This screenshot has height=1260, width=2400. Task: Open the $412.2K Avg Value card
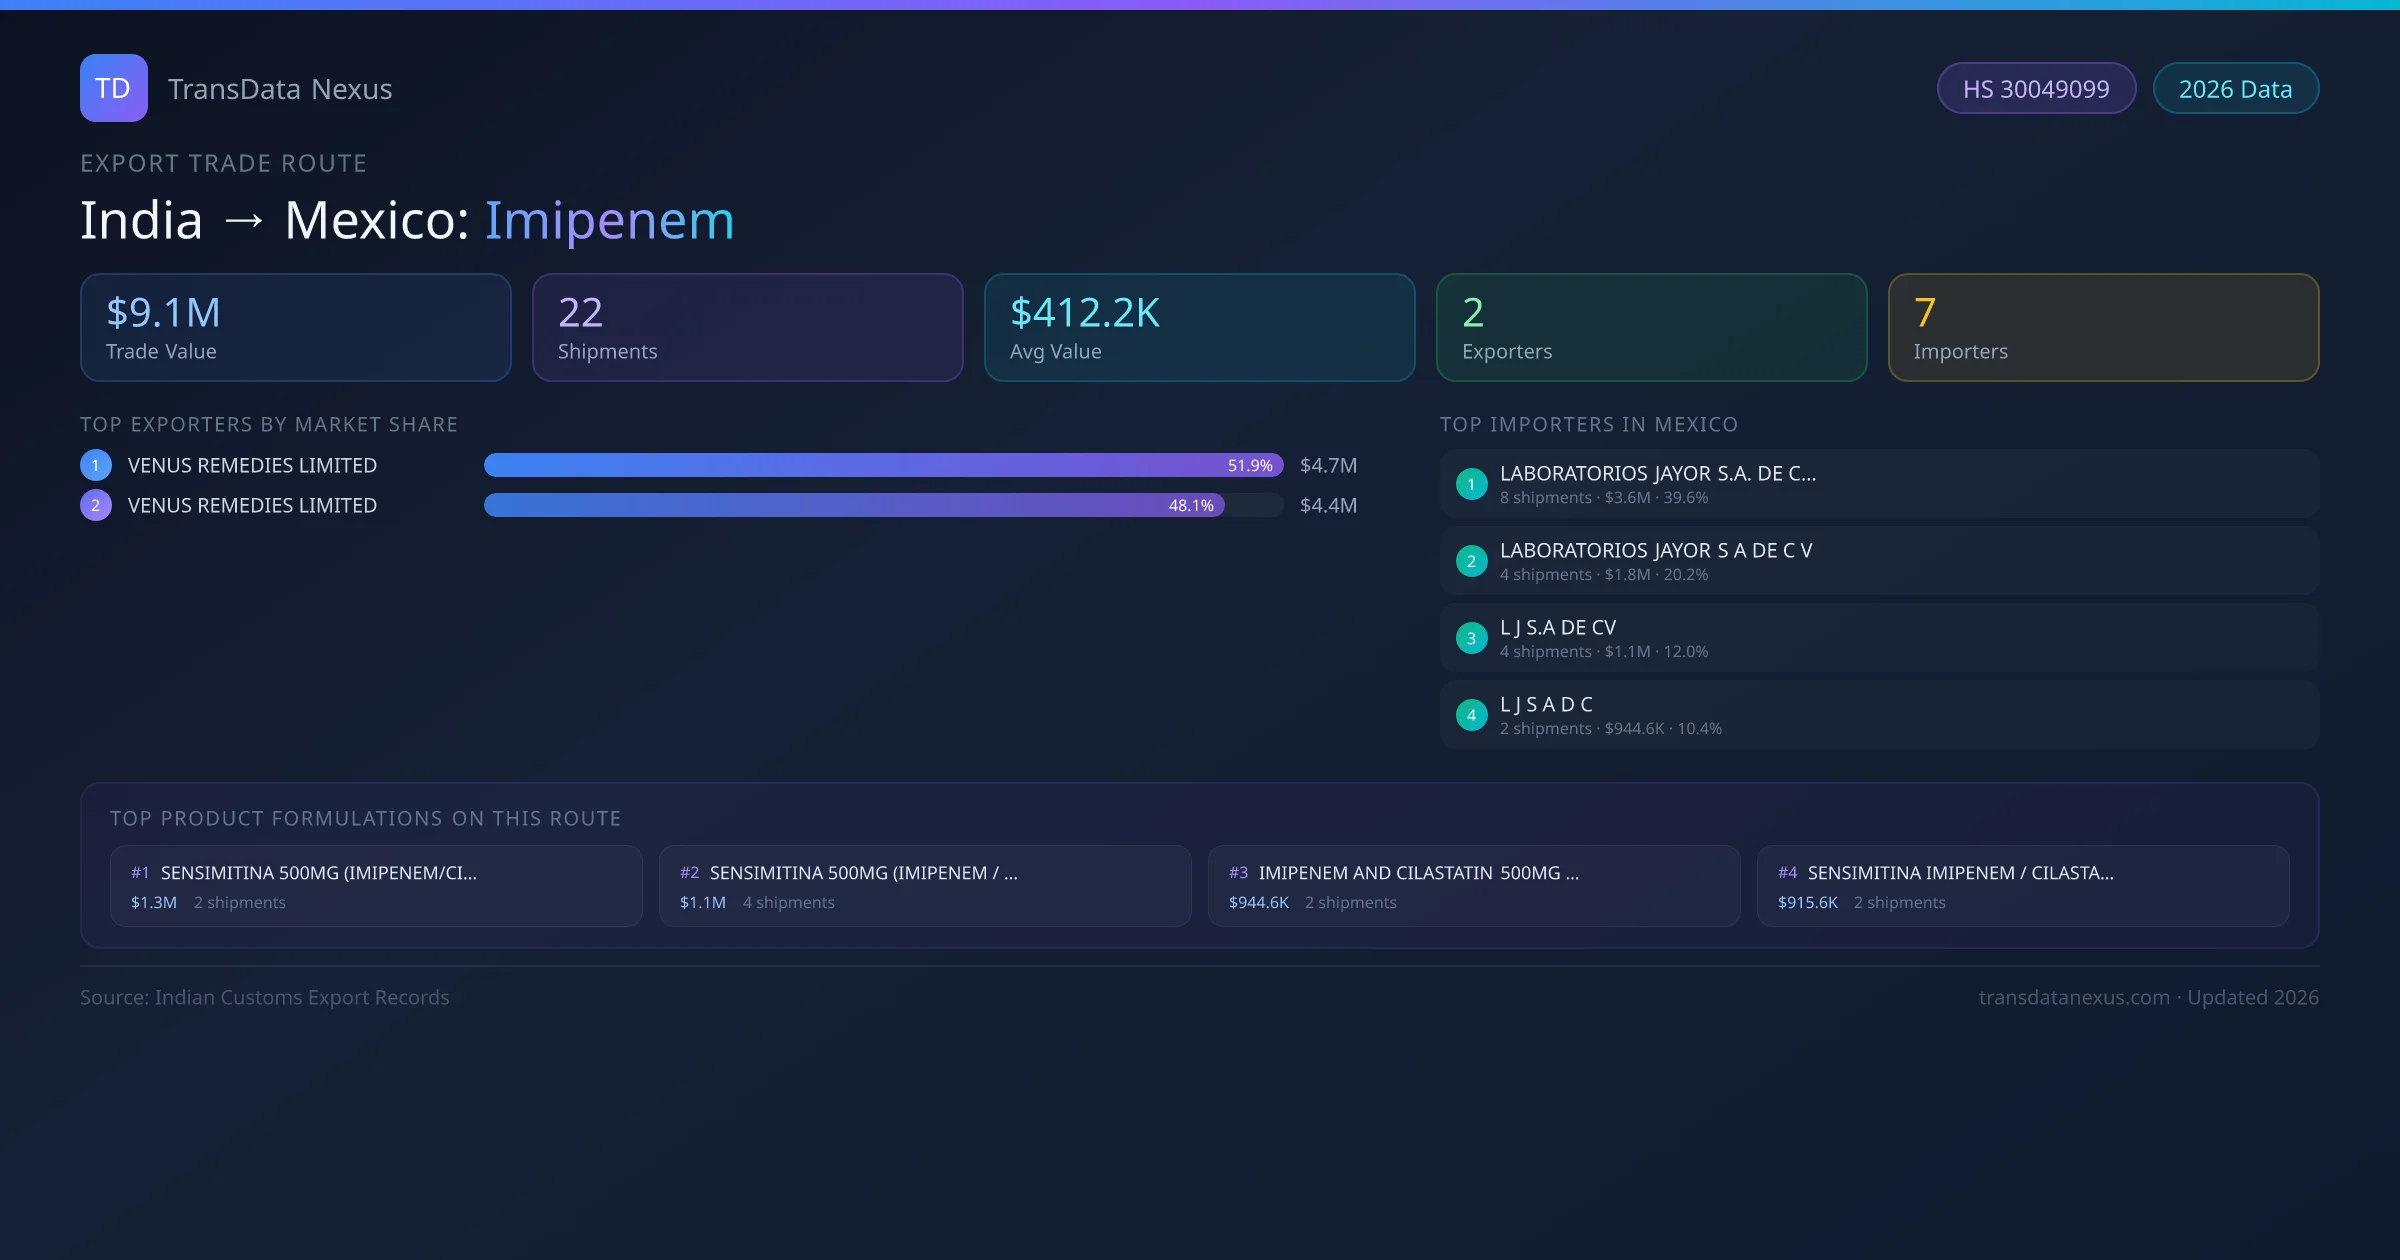coord(1200,328)
